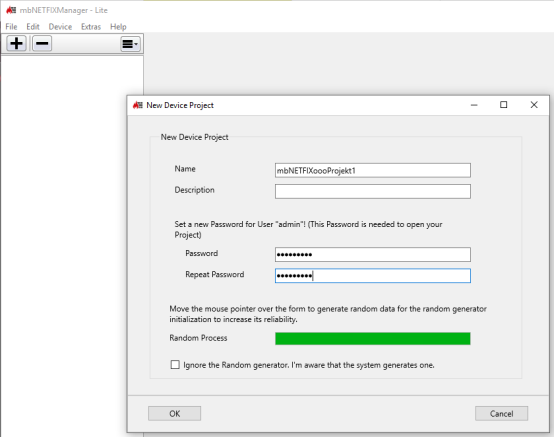The height and width of the screenshot is (437, 554).
Task: Enable Ignore the Random generator checkbox
Action: coord(175,365)
